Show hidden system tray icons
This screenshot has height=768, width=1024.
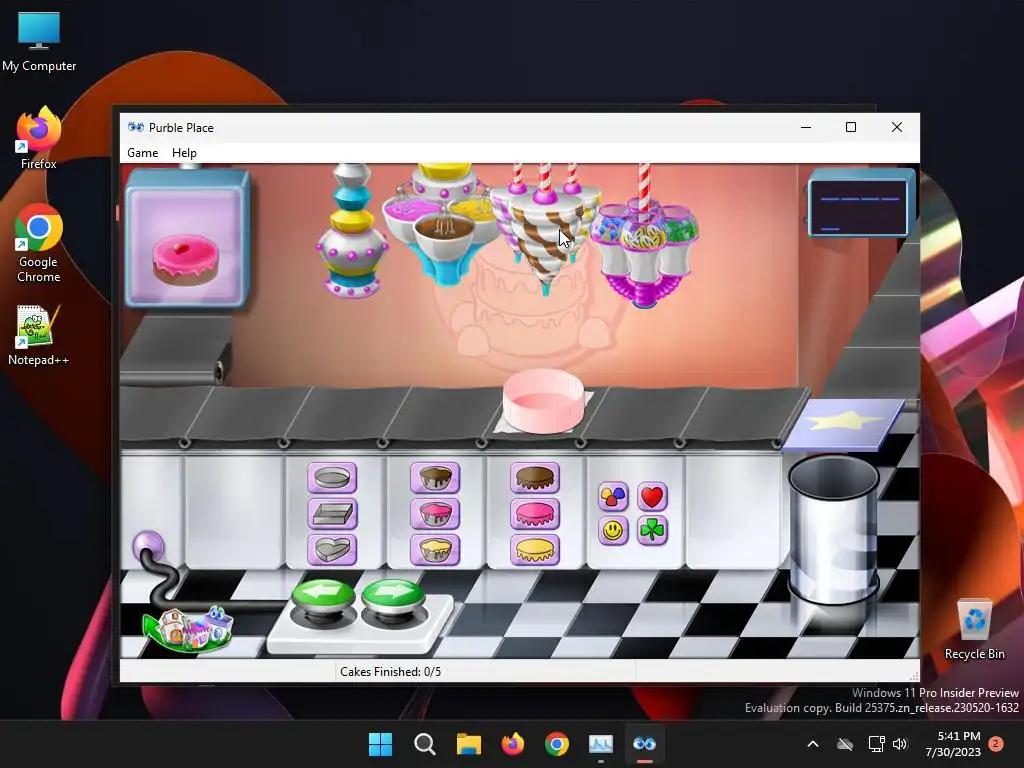813,744
